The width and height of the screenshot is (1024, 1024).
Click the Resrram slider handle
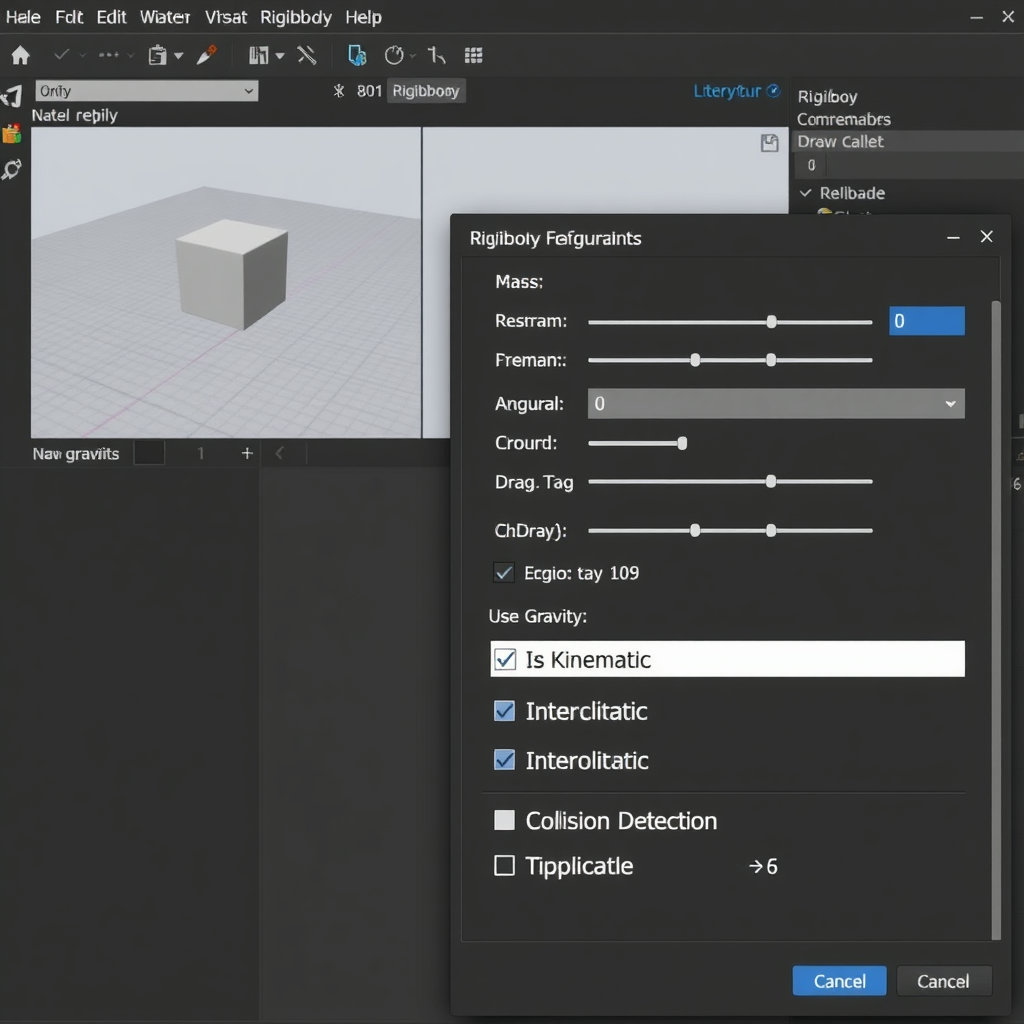pos(771,322)
